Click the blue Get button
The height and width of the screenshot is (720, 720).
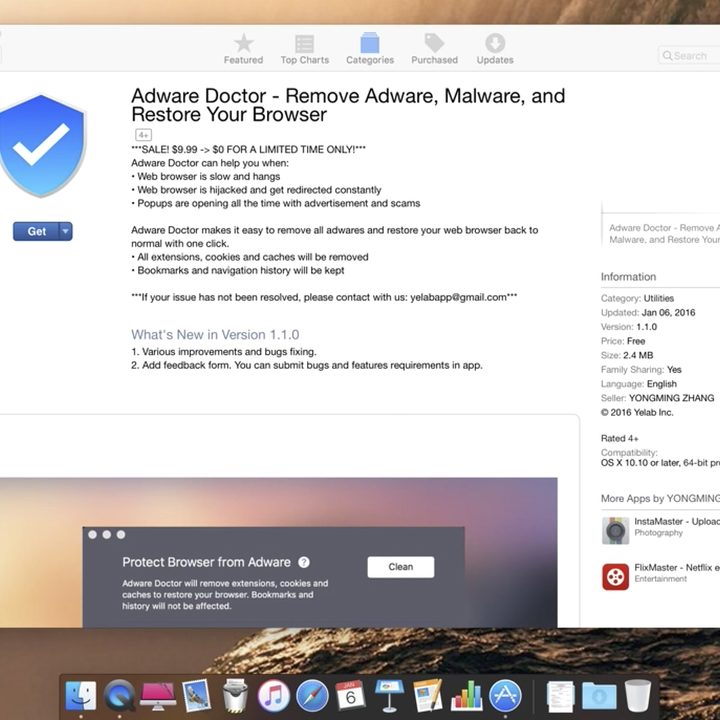(36, 231)
